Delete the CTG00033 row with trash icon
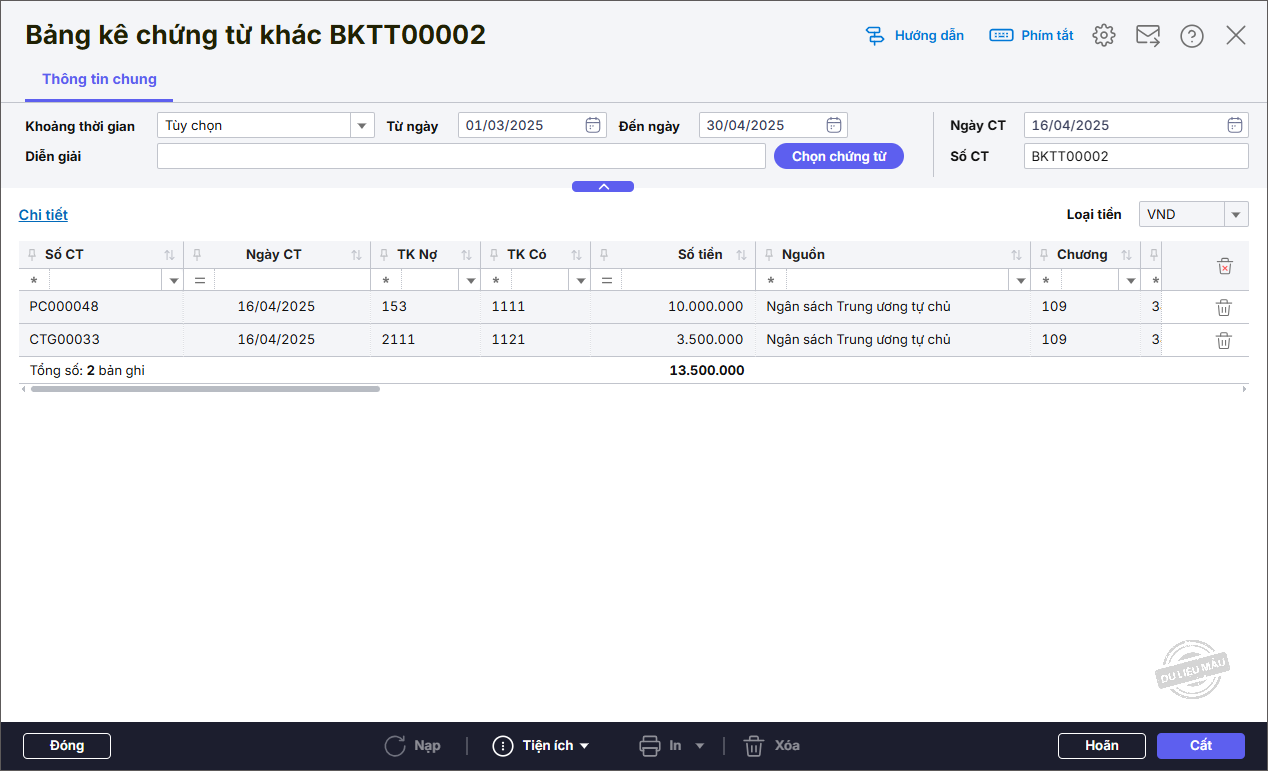Viewport: 1268px width, 771px height. point(1223,340)
